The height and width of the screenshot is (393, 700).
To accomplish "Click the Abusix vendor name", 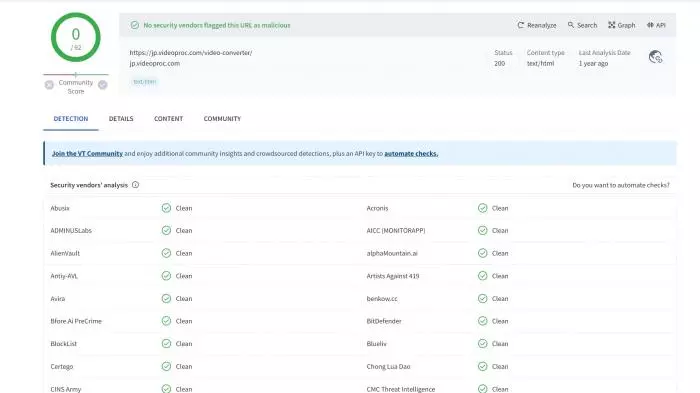I will 60,208.
